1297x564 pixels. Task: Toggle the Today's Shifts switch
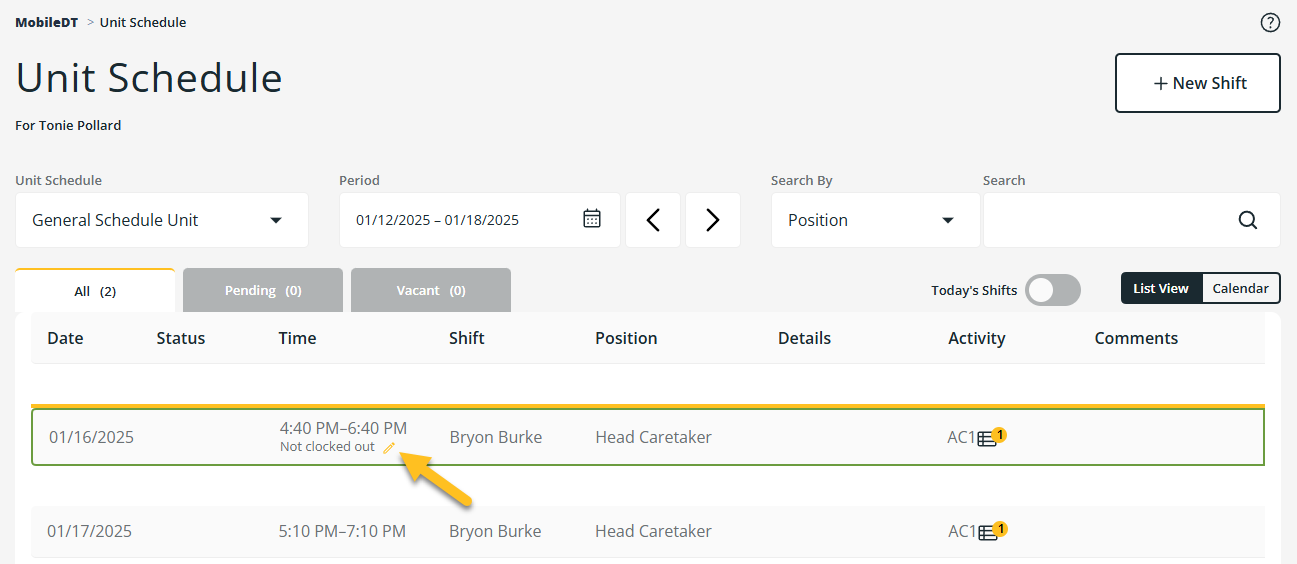pos(1052,290)
